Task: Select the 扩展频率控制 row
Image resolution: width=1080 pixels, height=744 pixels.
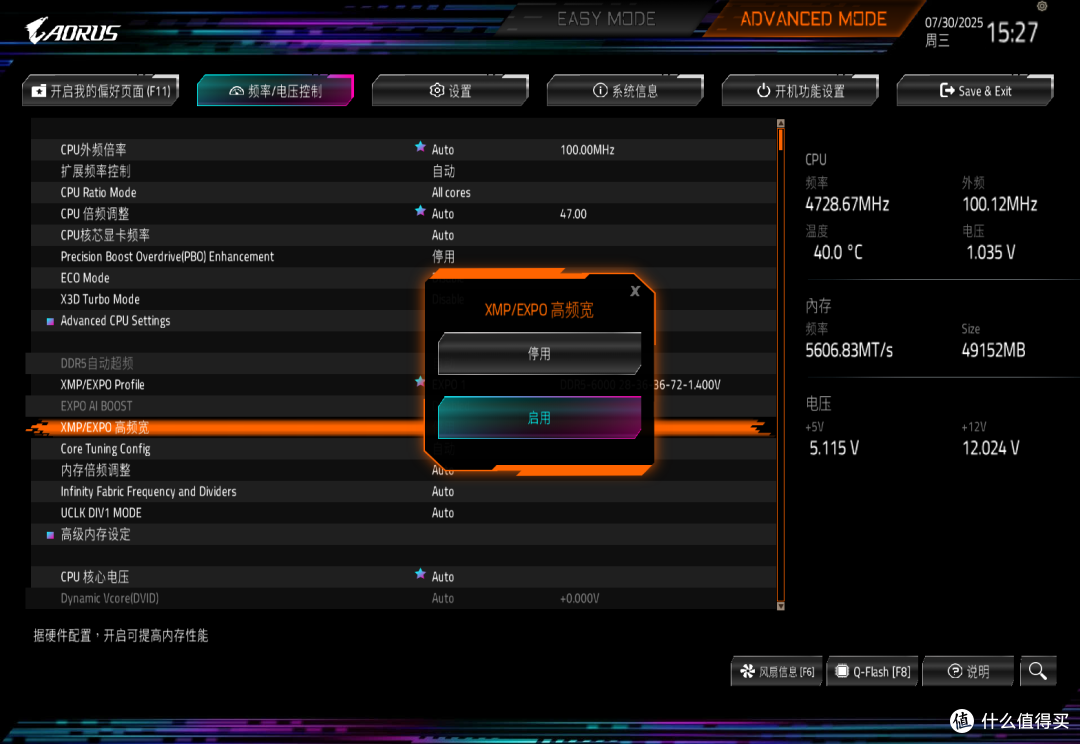Action: 404,171
